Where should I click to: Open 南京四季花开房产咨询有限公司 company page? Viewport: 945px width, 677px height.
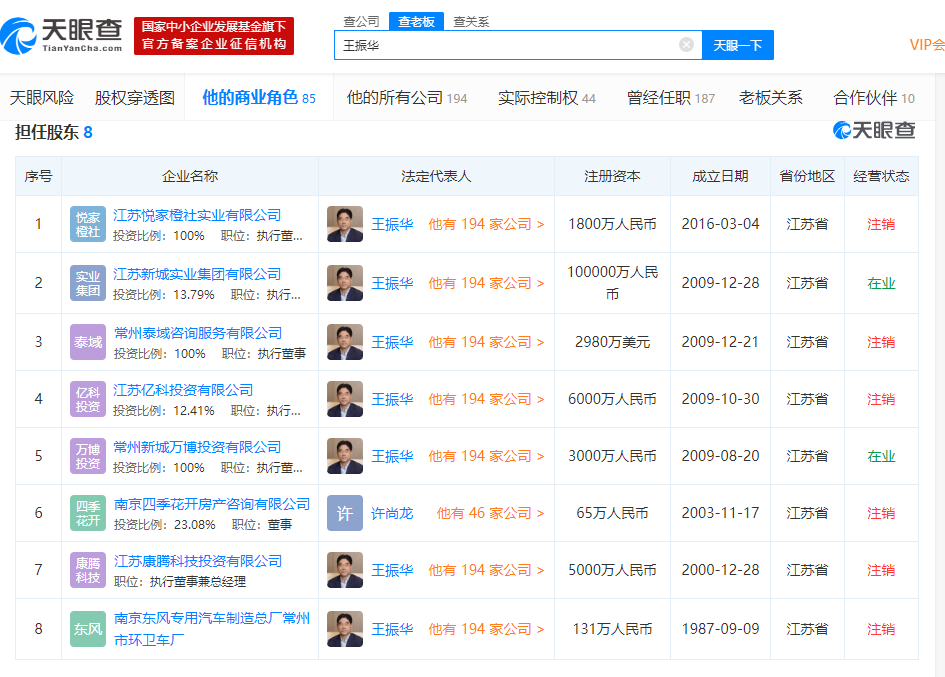[x=212, y=504]
